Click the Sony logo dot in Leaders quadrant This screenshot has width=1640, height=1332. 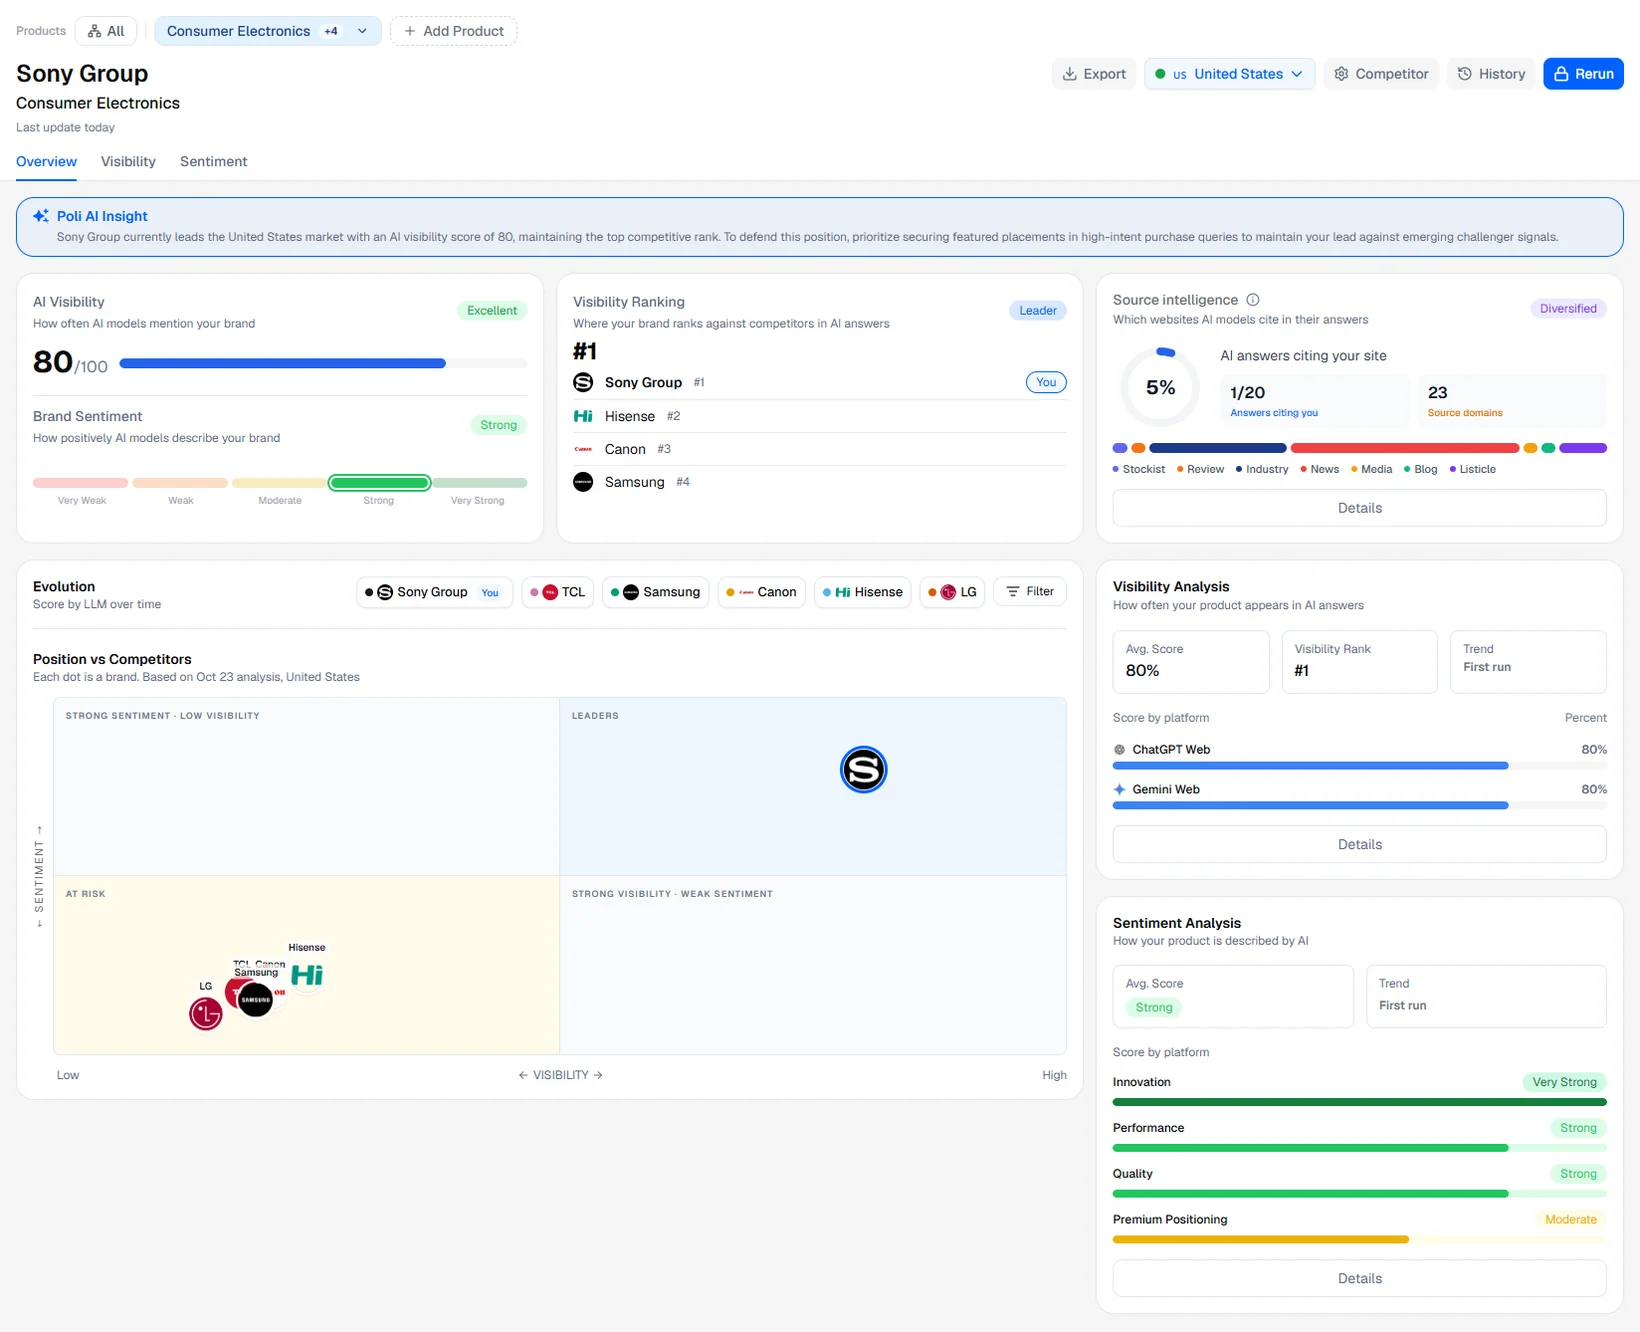point(863,770)
